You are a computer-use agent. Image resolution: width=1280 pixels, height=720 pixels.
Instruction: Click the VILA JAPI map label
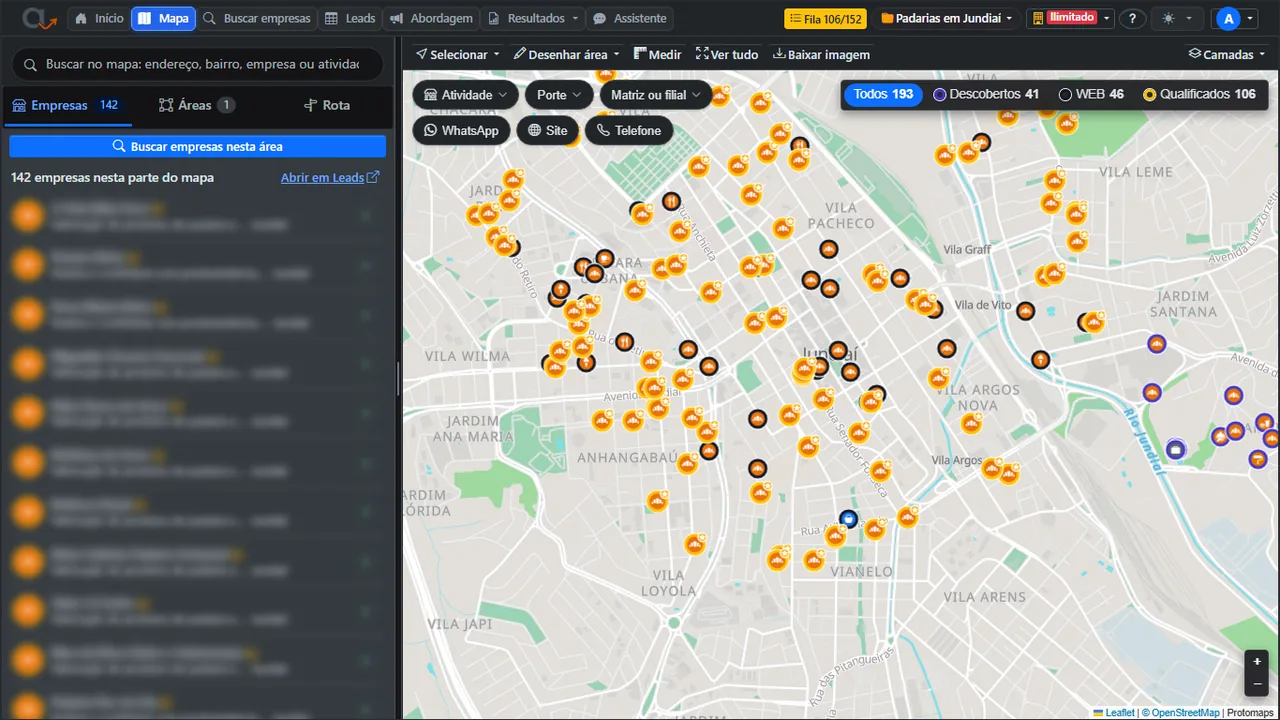[x=459, y=622]
